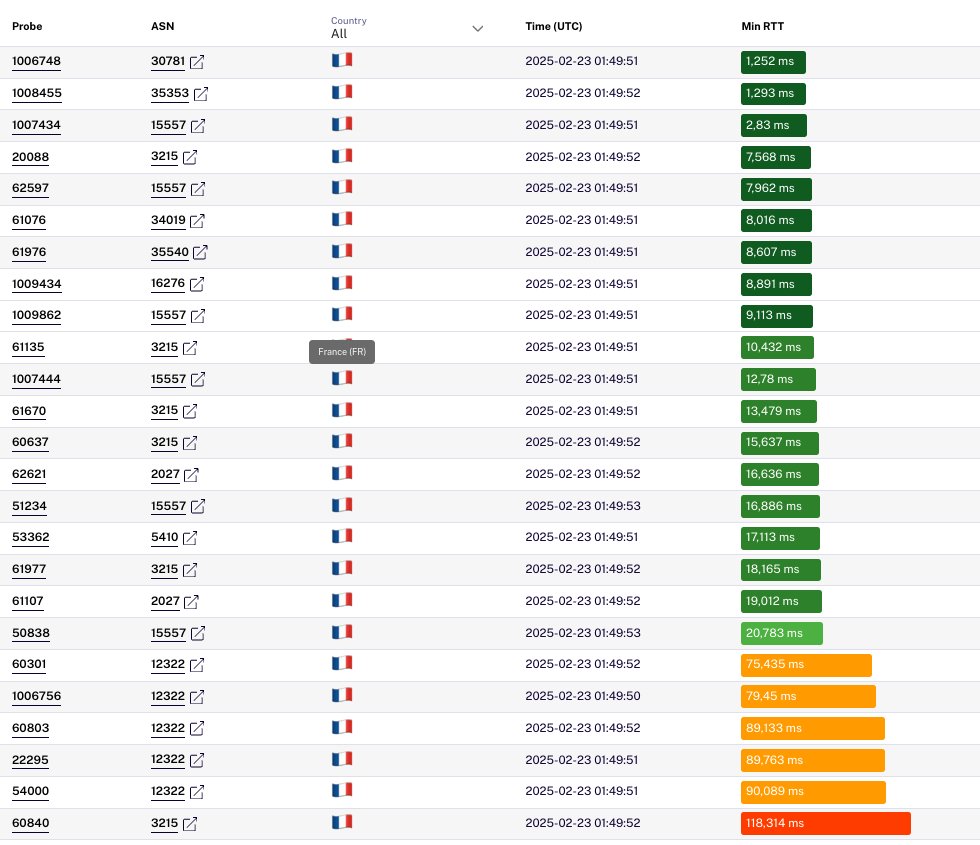Open external link icon in probe 1007434 row
The width and height of the screenshot is (980, 845).
pos(198,126)
